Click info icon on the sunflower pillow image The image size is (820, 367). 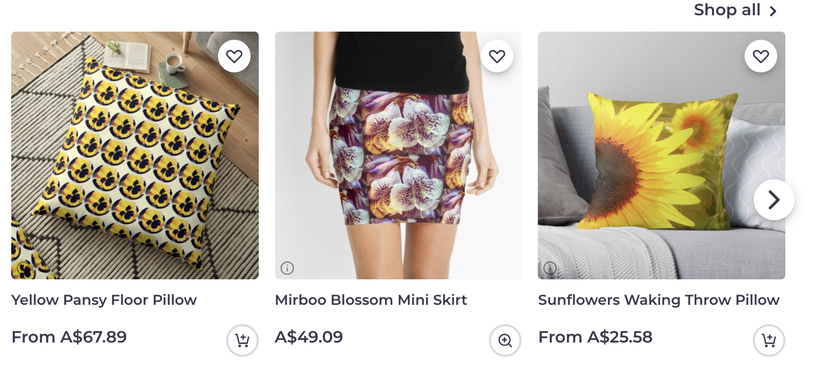point(550,268)
